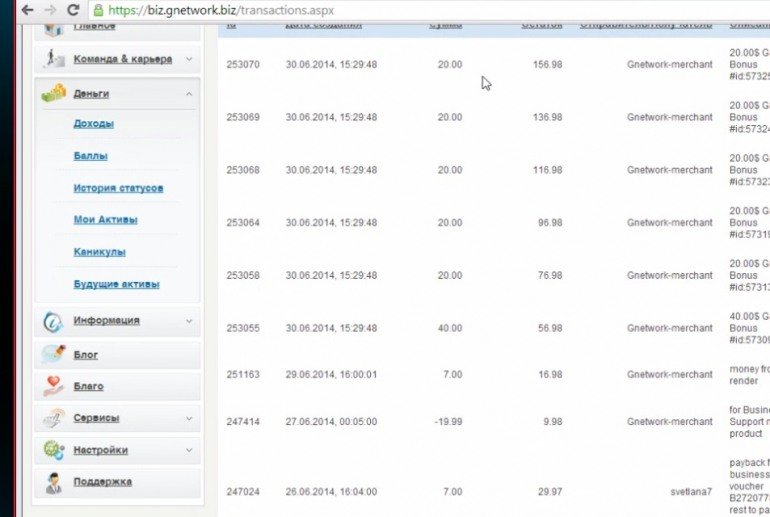770x517 pixels.
Task: Click the Настройки gears icon
Action: (54, 450)
